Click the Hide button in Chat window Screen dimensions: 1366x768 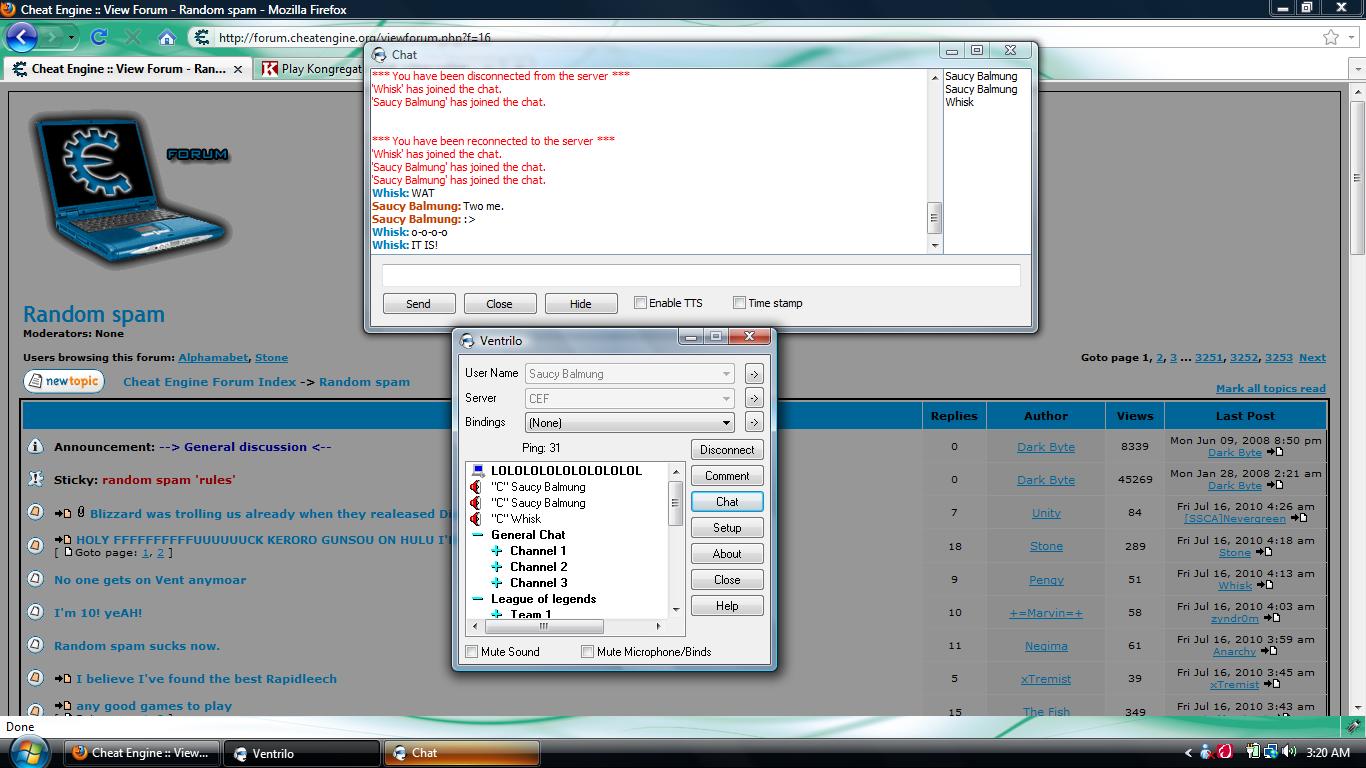[581, 304]
